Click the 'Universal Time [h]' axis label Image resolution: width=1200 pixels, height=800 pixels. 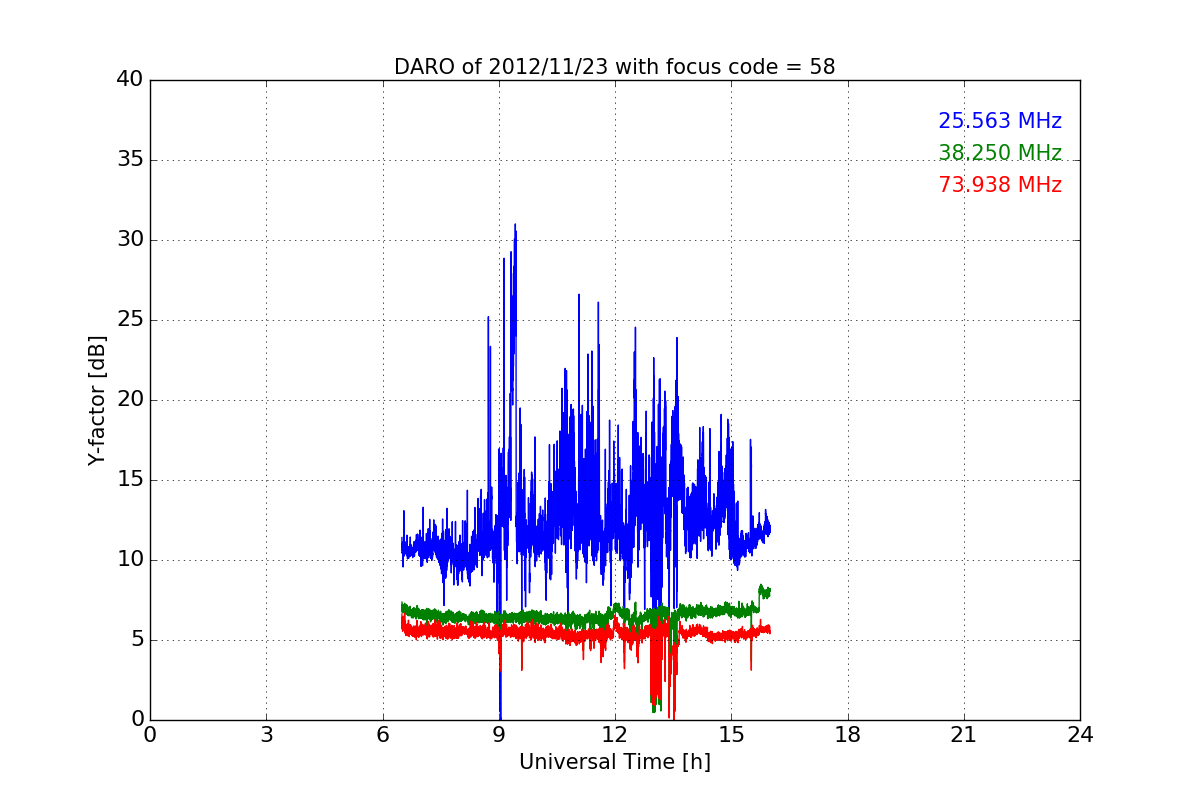[614, 762]
